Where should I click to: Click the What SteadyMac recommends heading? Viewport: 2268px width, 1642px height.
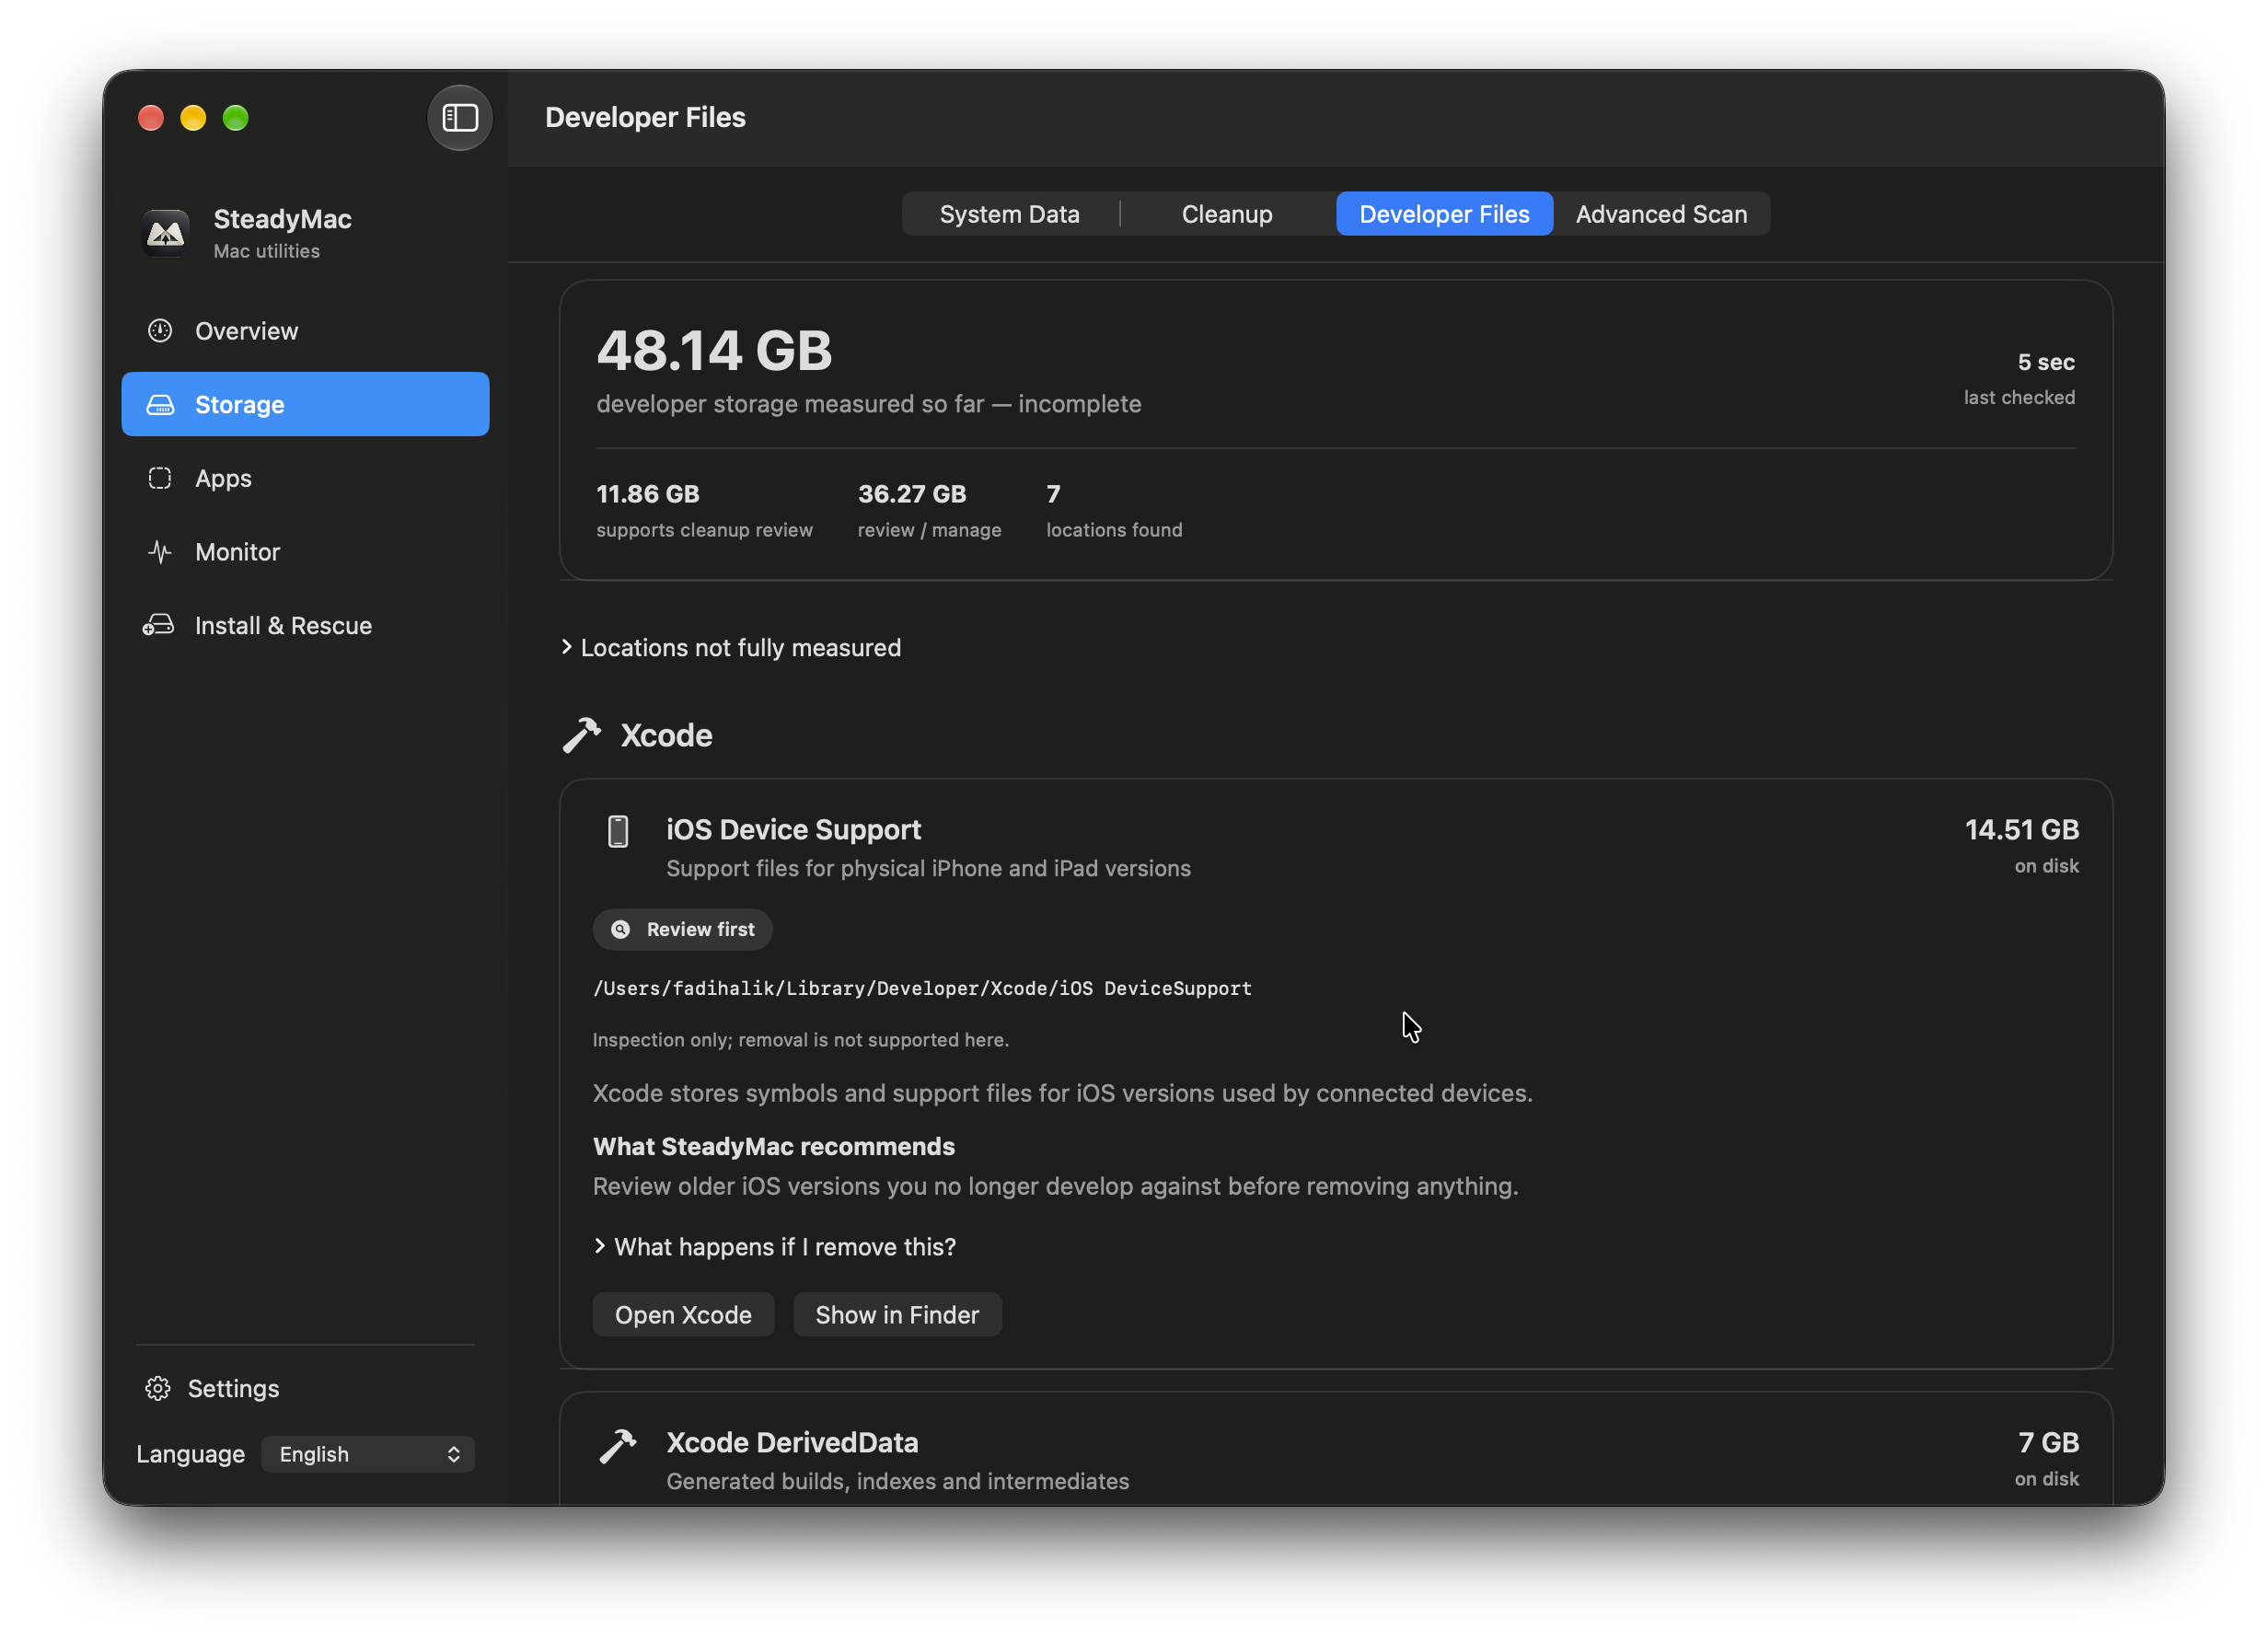(x=774, y=1147)
